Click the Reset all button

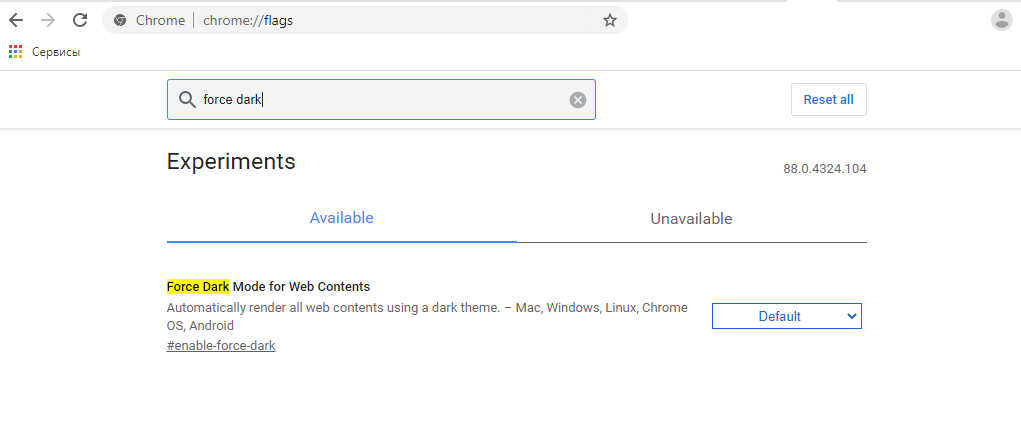828,100
